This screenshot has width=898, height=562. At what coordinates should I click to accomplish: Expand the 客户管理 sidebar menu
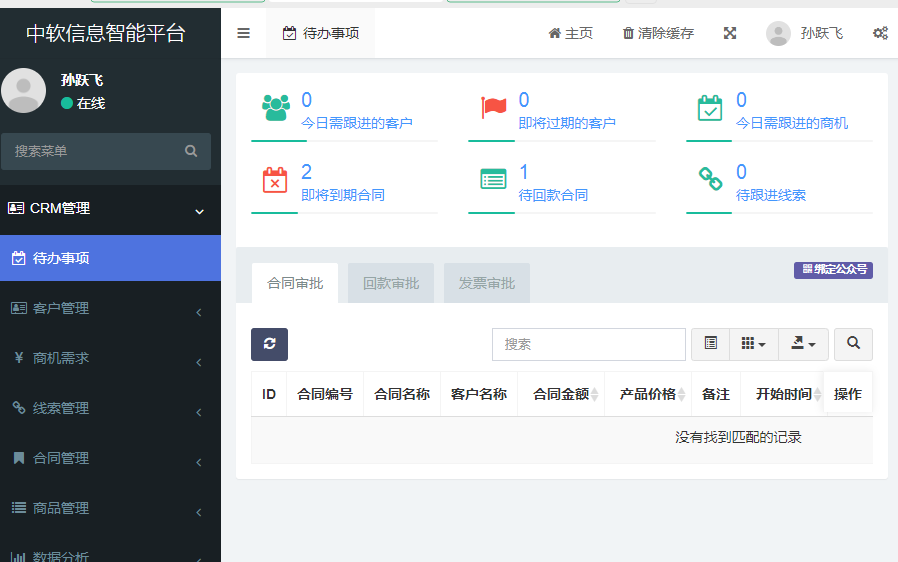(110, 309)
